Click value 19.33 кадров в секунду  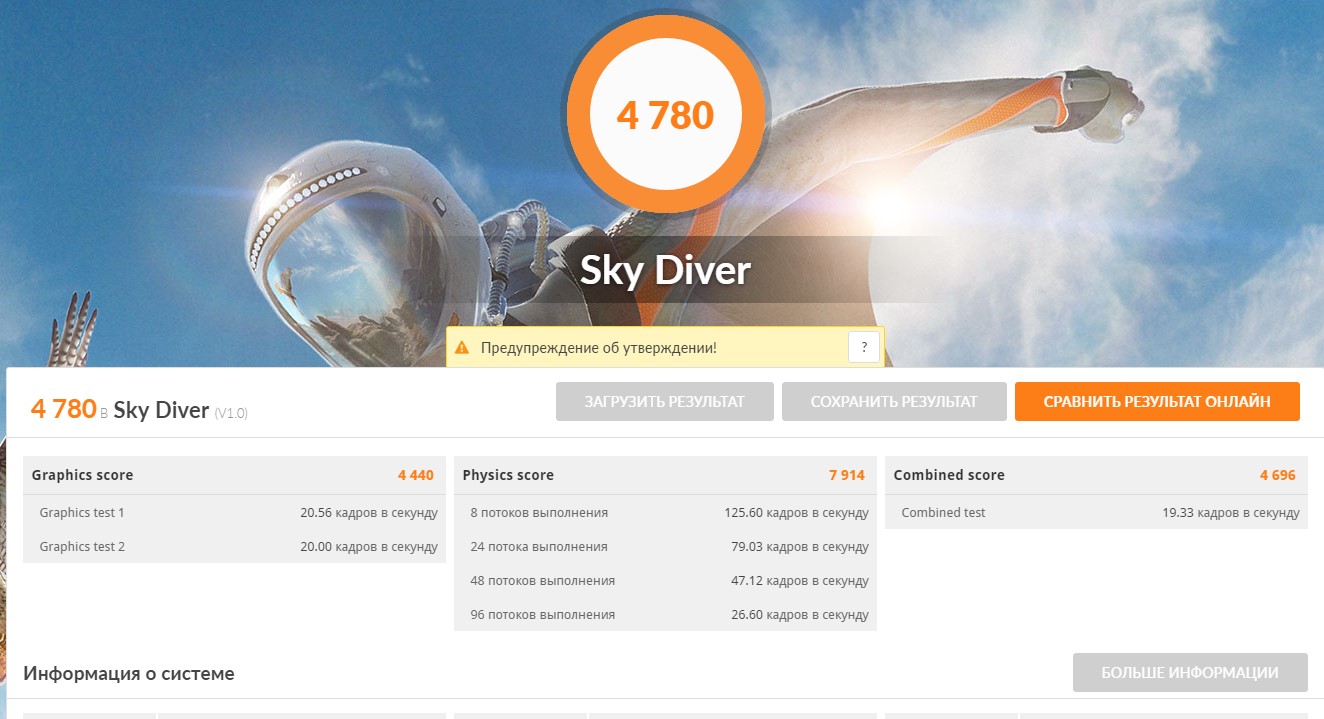click(1231, 512)
